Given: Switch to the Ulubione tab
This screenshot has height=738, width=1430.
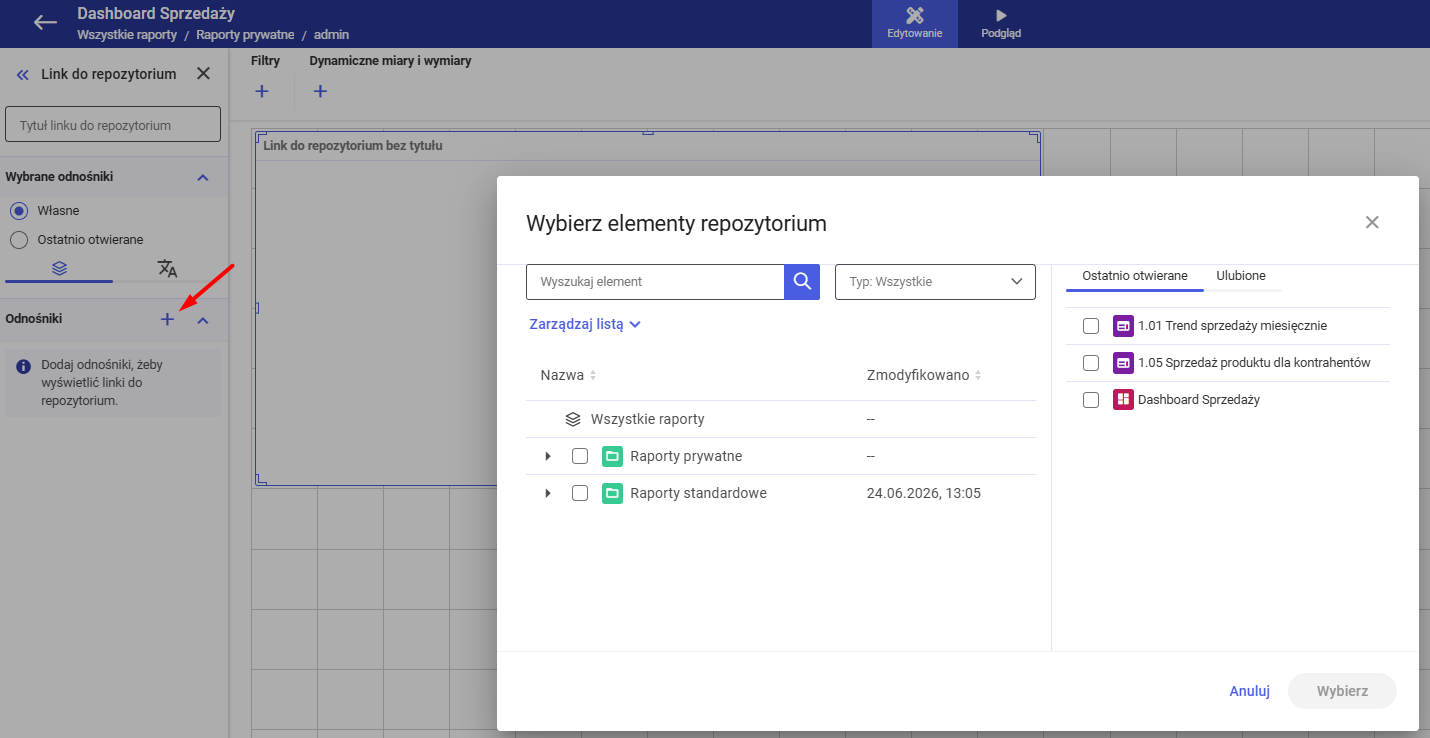Looking at the screenshot, I should point(1241,276).
